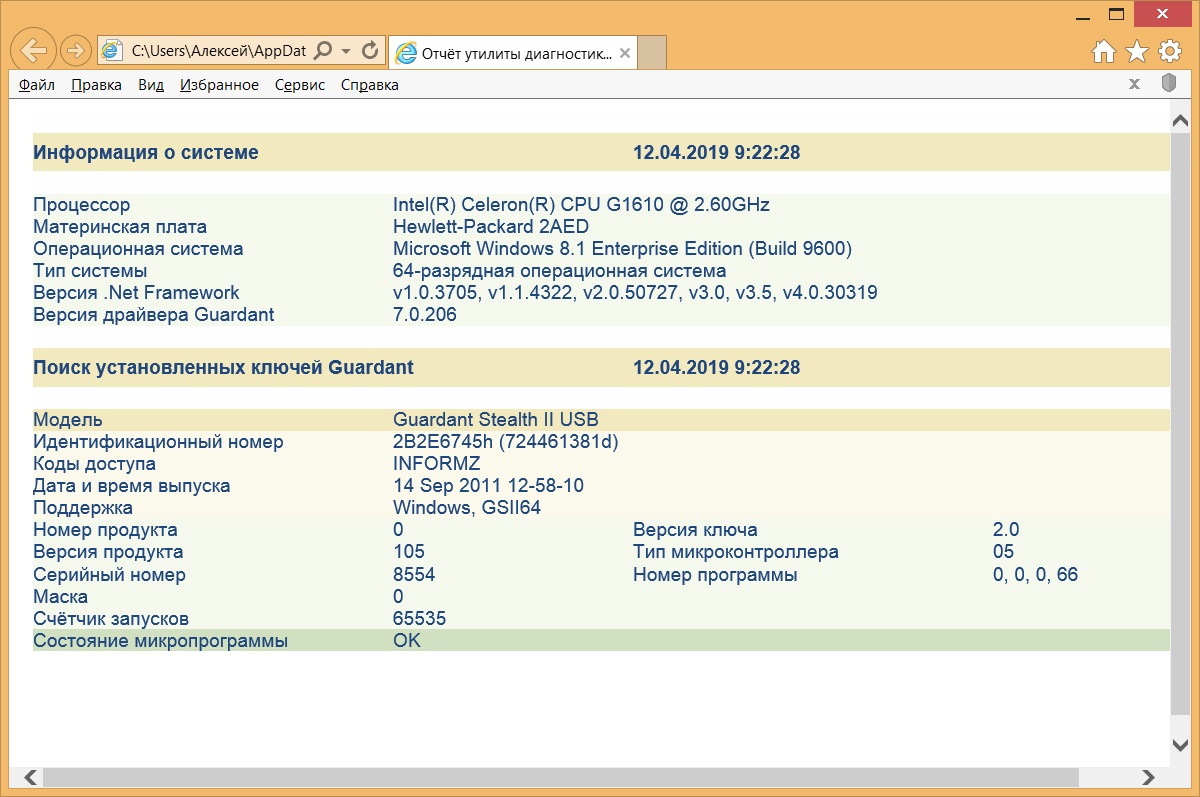This screenshot has height=797, width=1200.
Task: Click the Версия ключа value 2.0
Action: 1006,530
